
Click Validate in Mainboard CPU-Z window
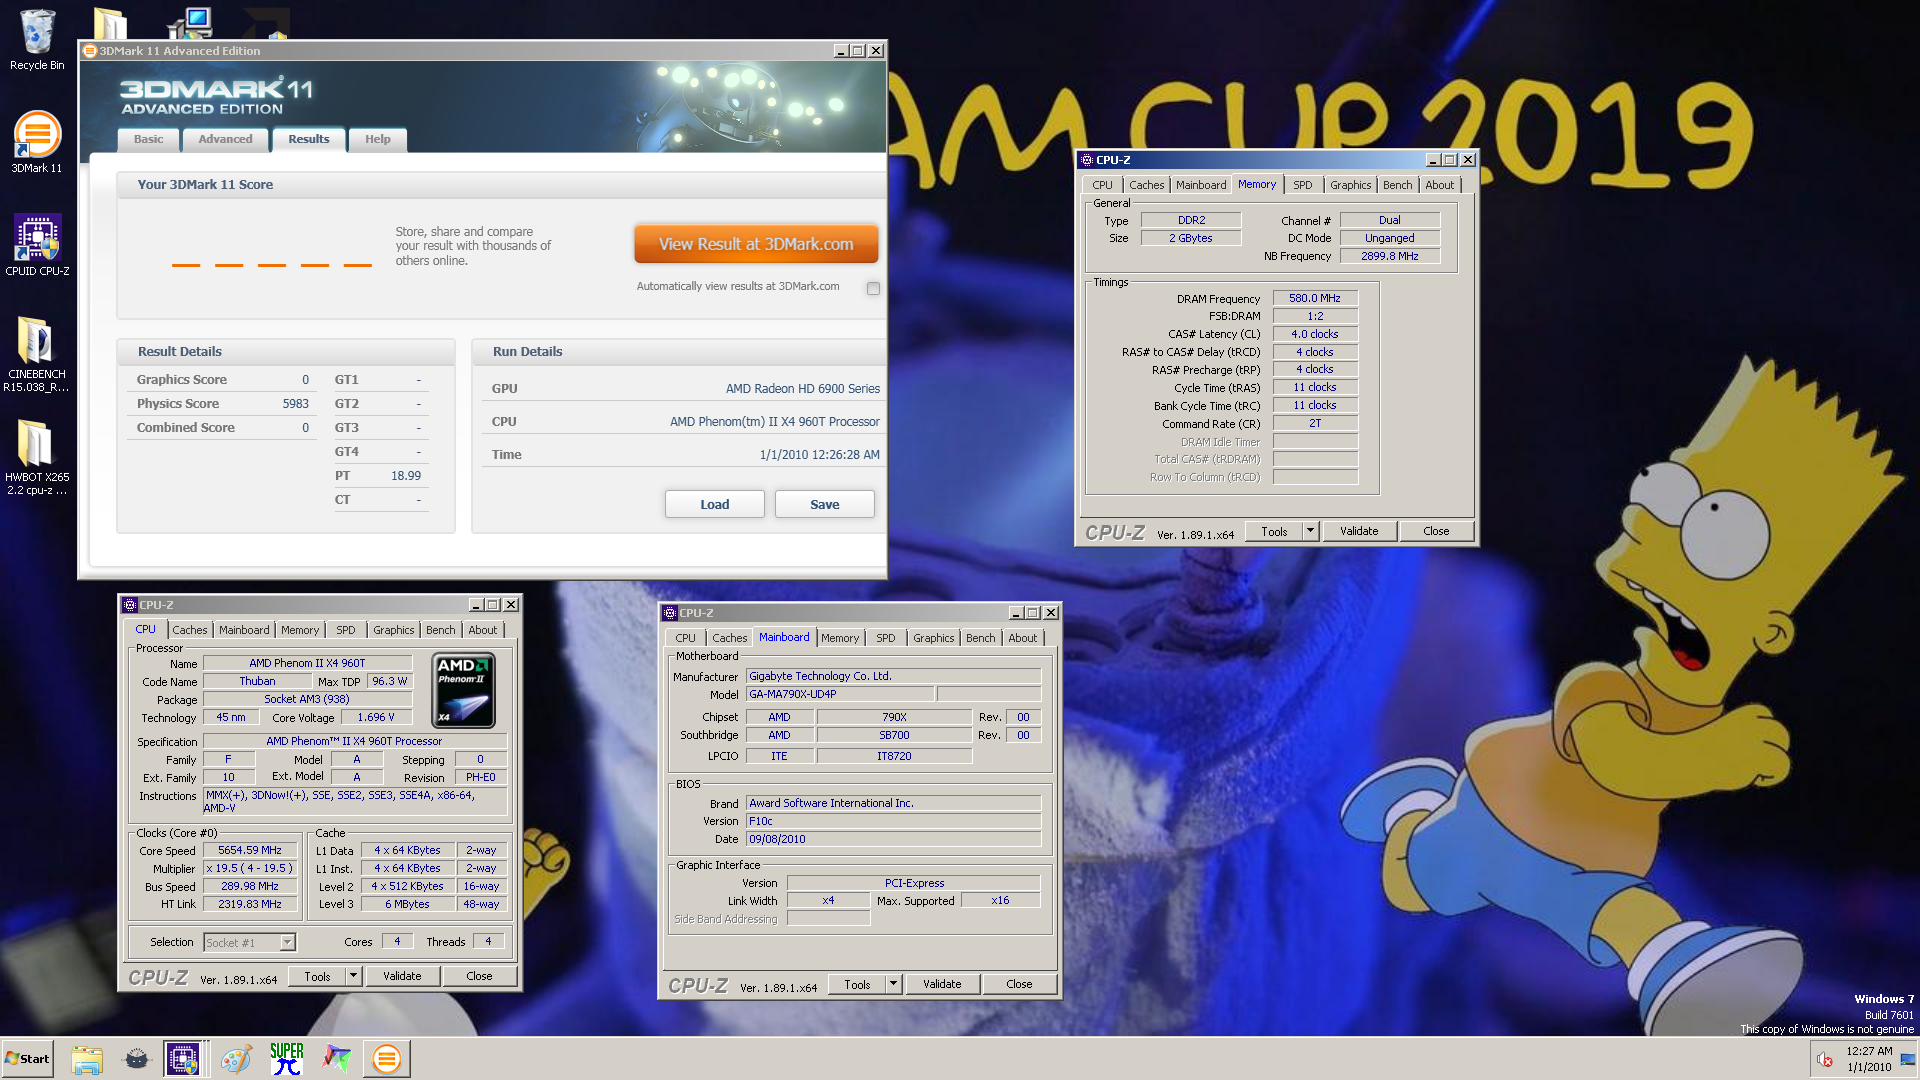click(942, 984)
